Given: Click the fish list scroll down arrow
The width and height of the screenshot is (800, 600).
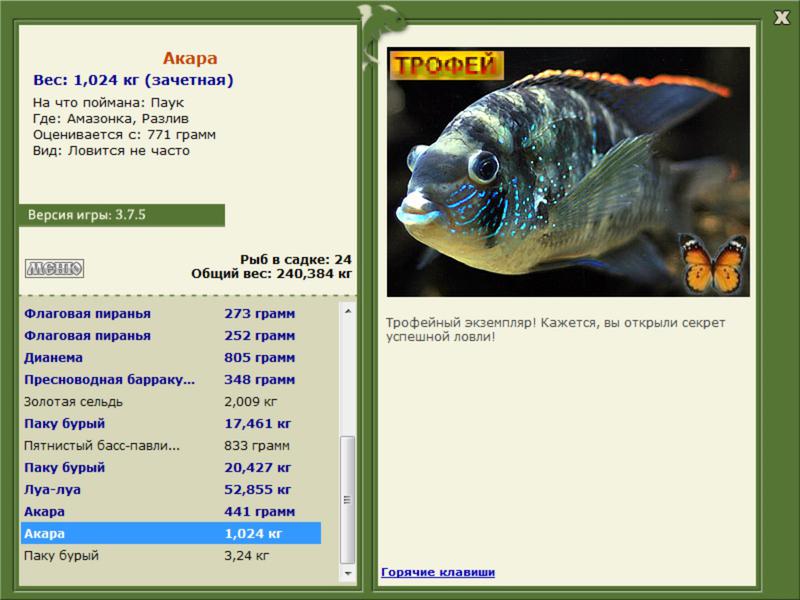Looking at the screenshot, I should coord(348,573).
